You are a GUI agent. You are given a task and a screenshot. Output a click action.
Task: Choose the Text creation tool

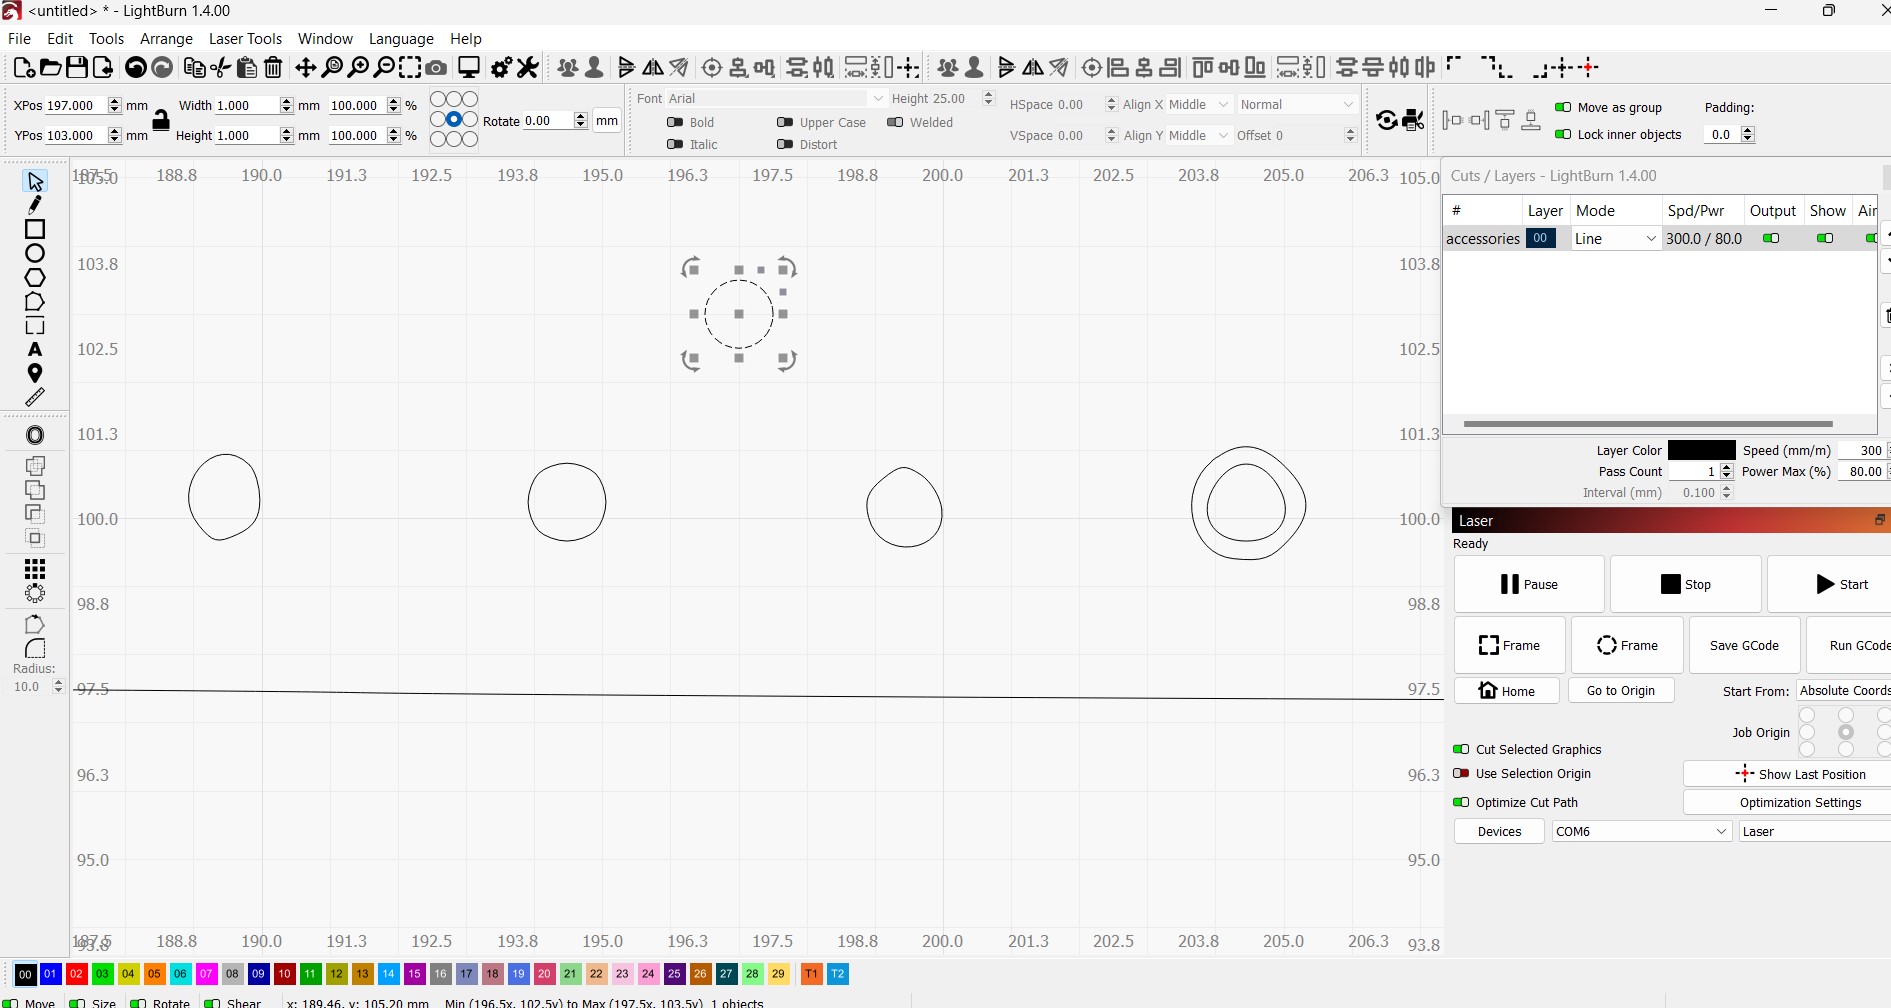pos(35,349)
